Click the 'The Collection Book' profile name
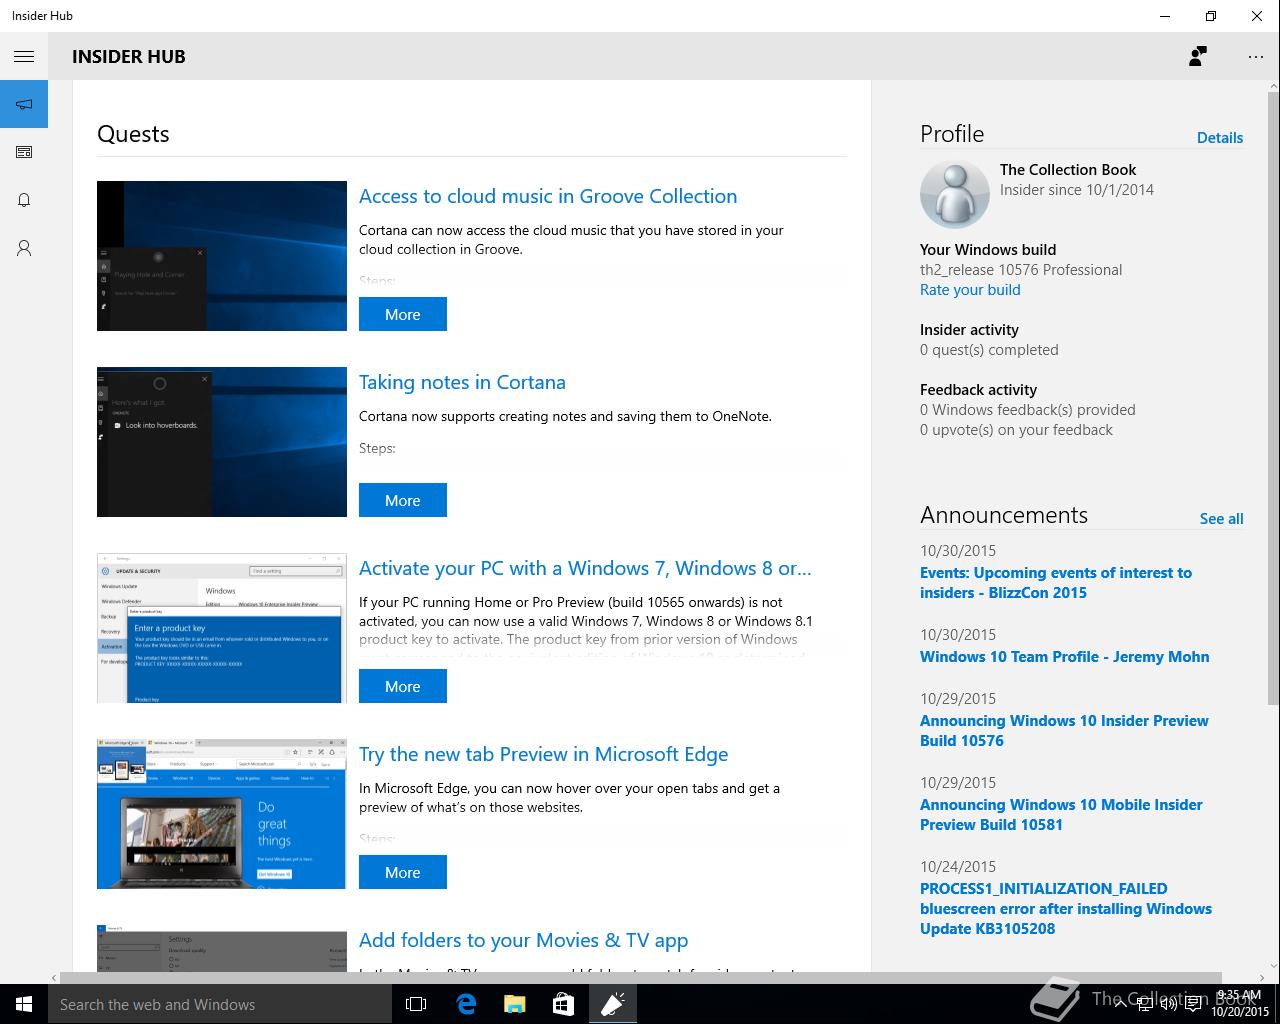 click(1068, 170)
